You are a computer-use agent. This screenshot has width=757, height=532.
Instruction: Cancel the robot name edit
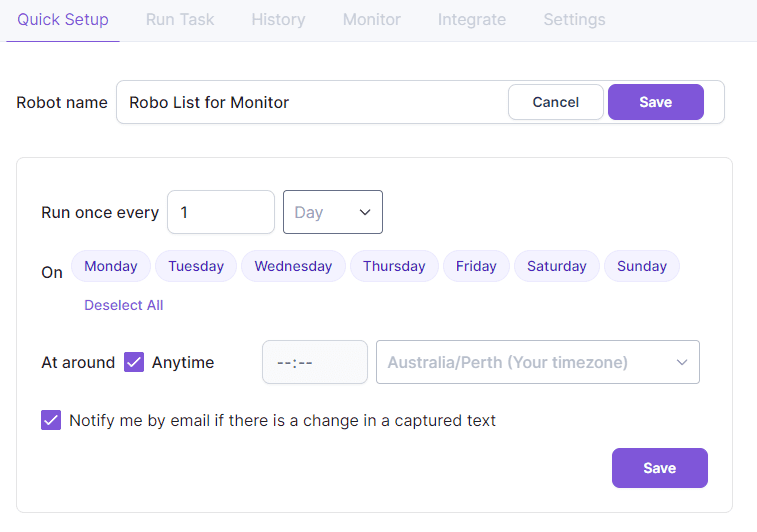[x=556, y=102]
